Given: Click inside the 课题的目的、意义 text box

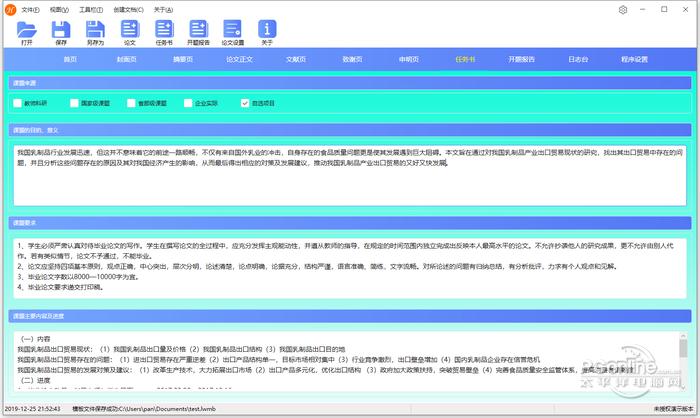Looking at the screenshot, I should [350, 176].
